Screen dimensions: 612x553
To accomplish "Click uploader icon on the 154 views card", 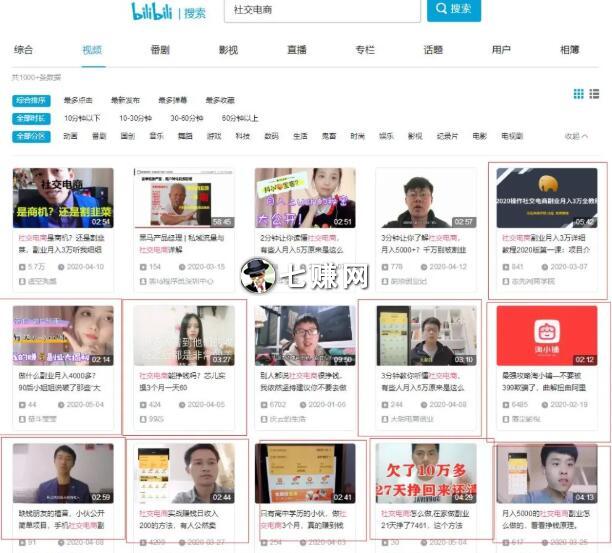I will (143, 281).
